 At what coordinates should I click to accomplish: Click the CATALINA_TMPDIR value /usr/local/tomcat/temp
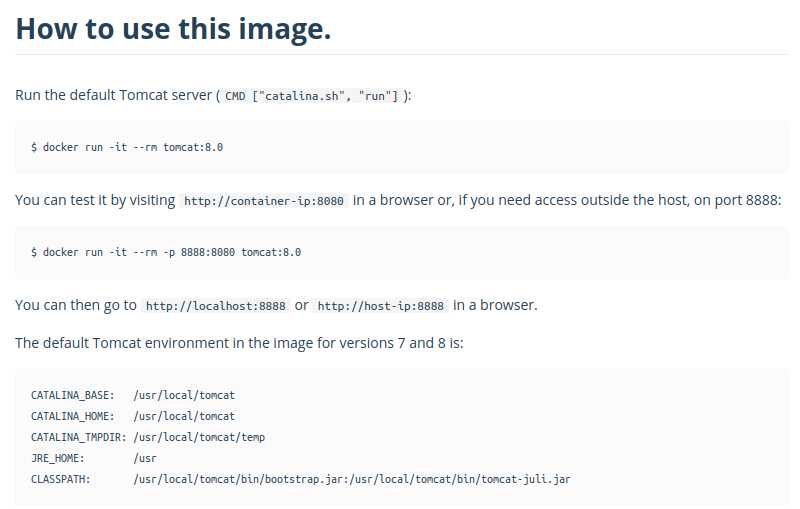pyautogui.click(x=199, y=437)
